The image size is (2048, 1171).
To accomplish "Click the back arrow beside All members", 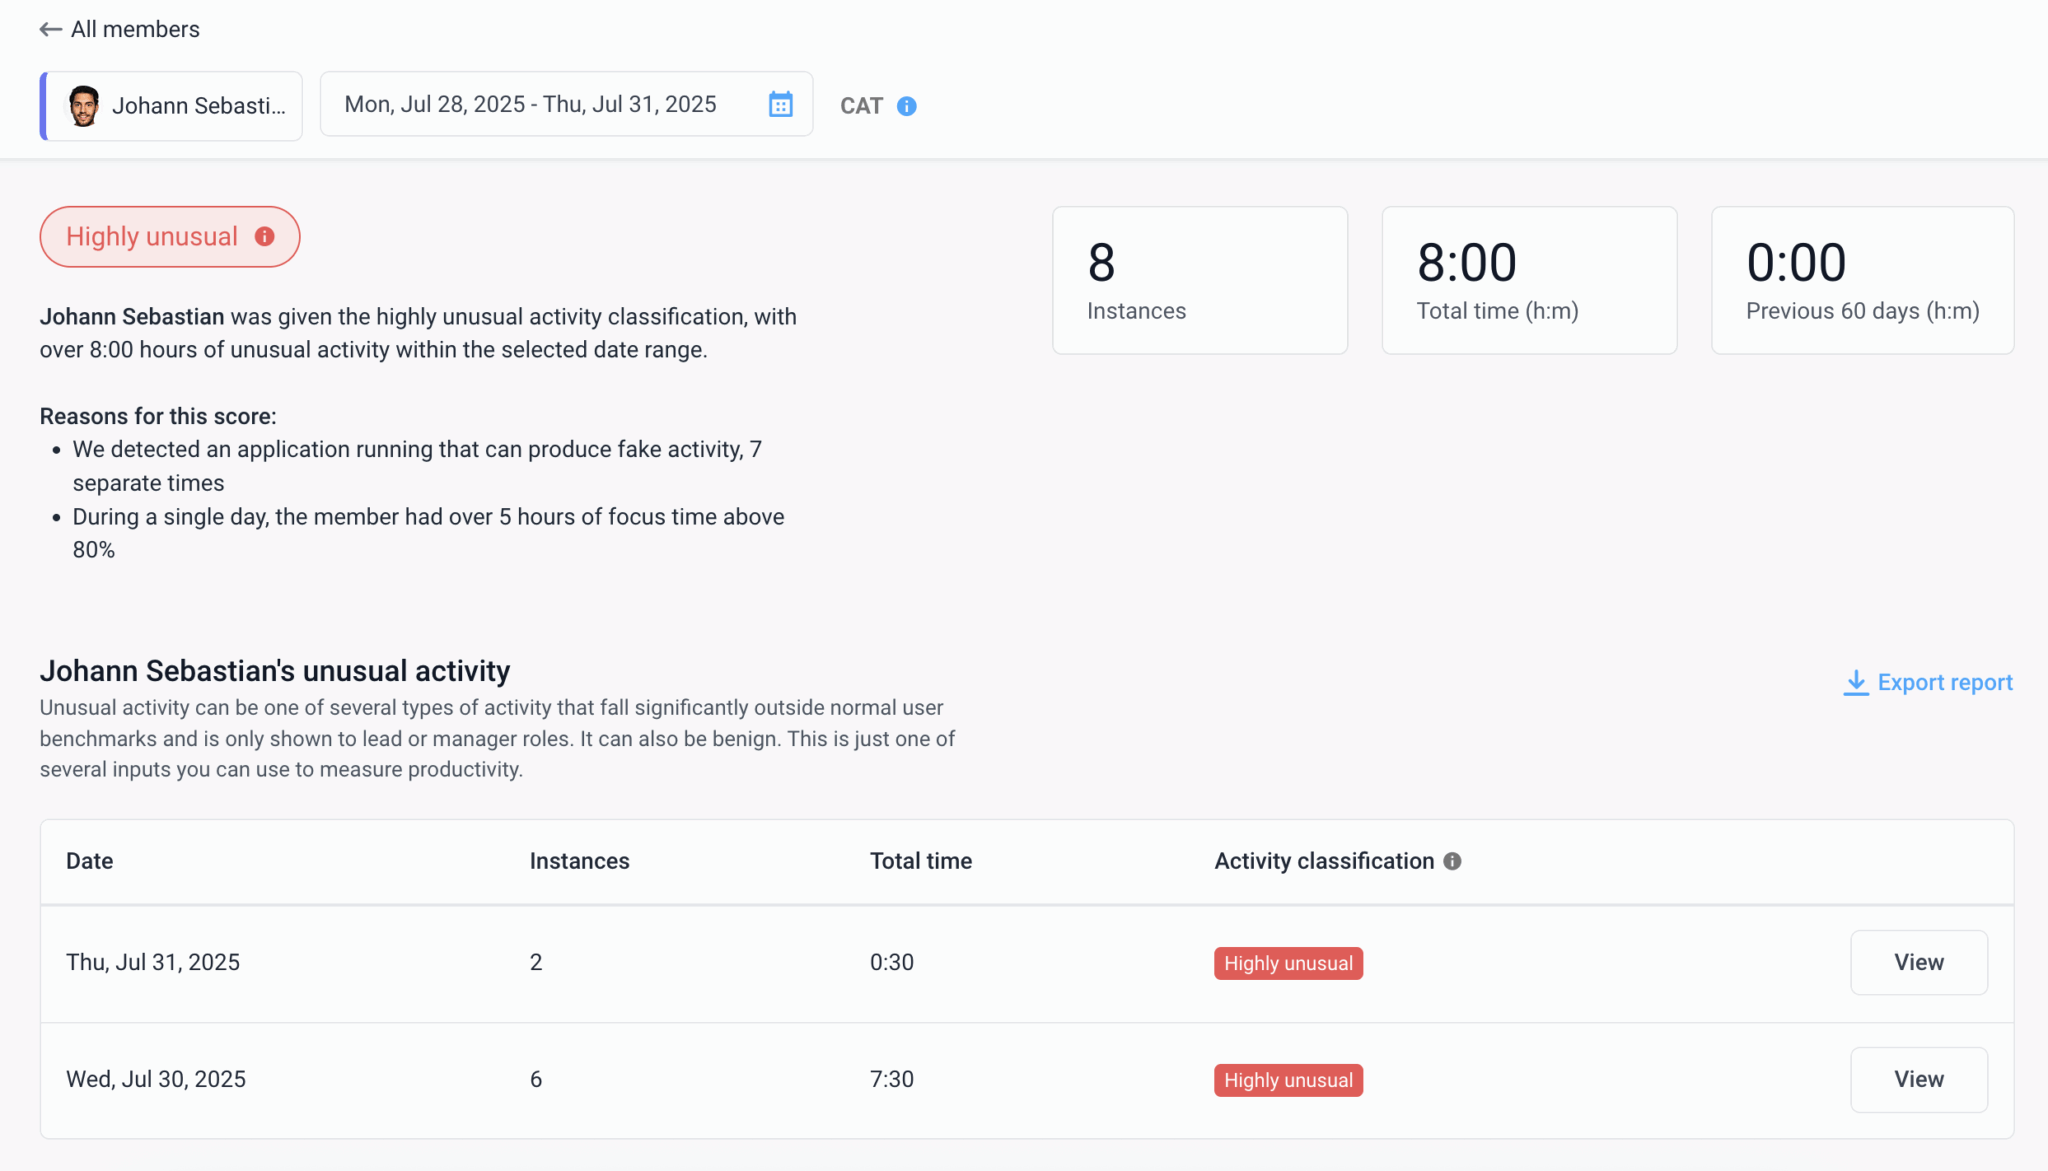I will 50,29.
